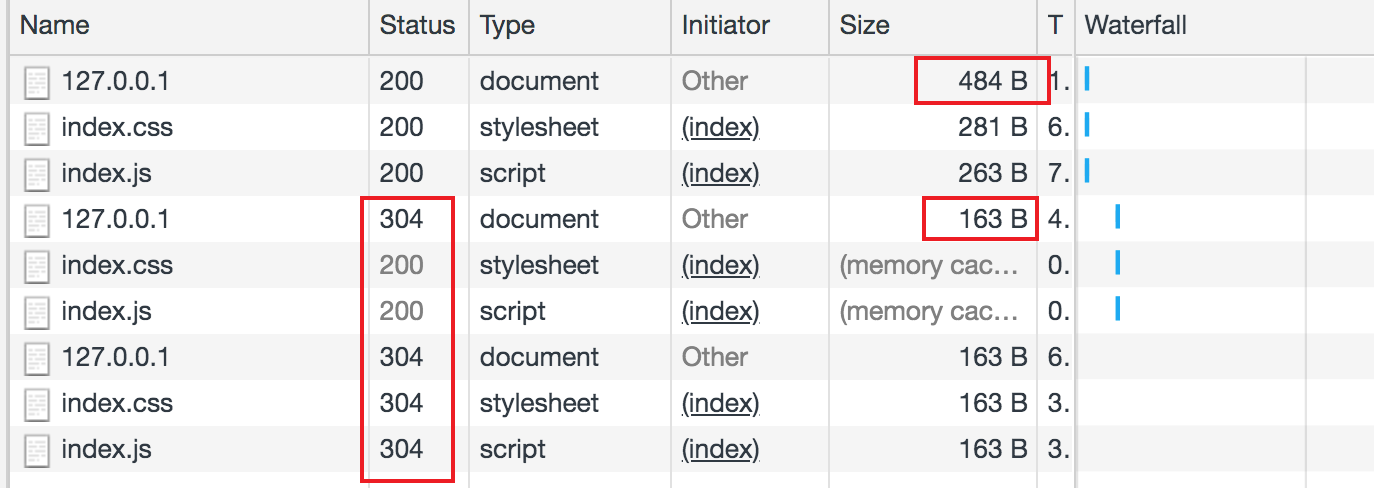1374x488 pixels.
Task: Click file icon of the memory-cached index.css request
Action: [37, 266]
